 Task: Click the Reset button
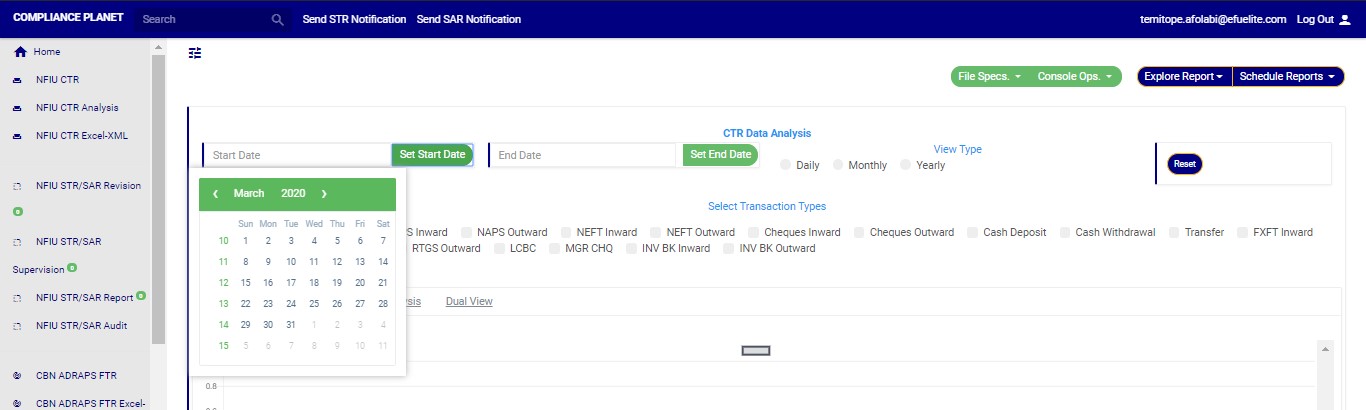[1184, 164]
